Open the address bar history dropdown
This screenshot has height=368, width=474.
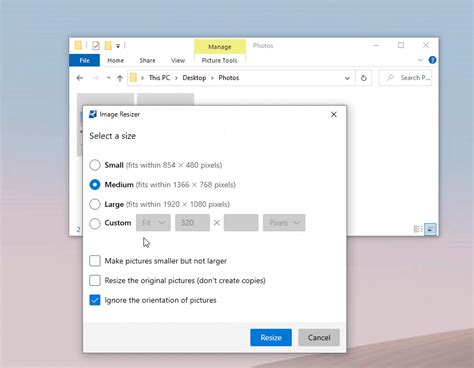347,78
